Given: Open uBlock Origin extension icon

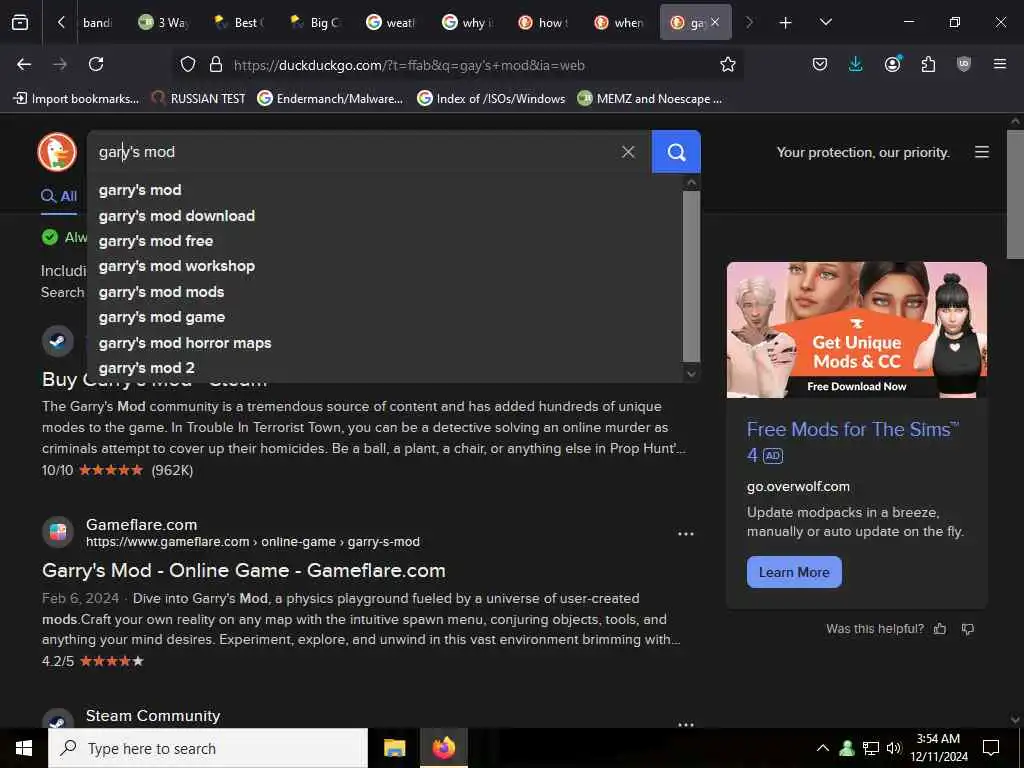Looking at the screenshot, I should click(x=964, y=64).
